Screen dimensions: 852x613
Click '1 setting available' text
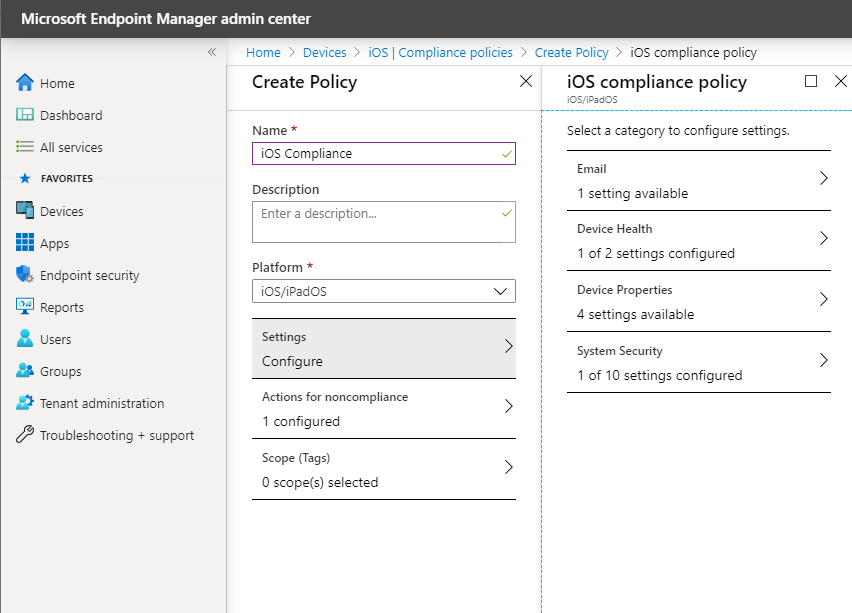point(632,193)
